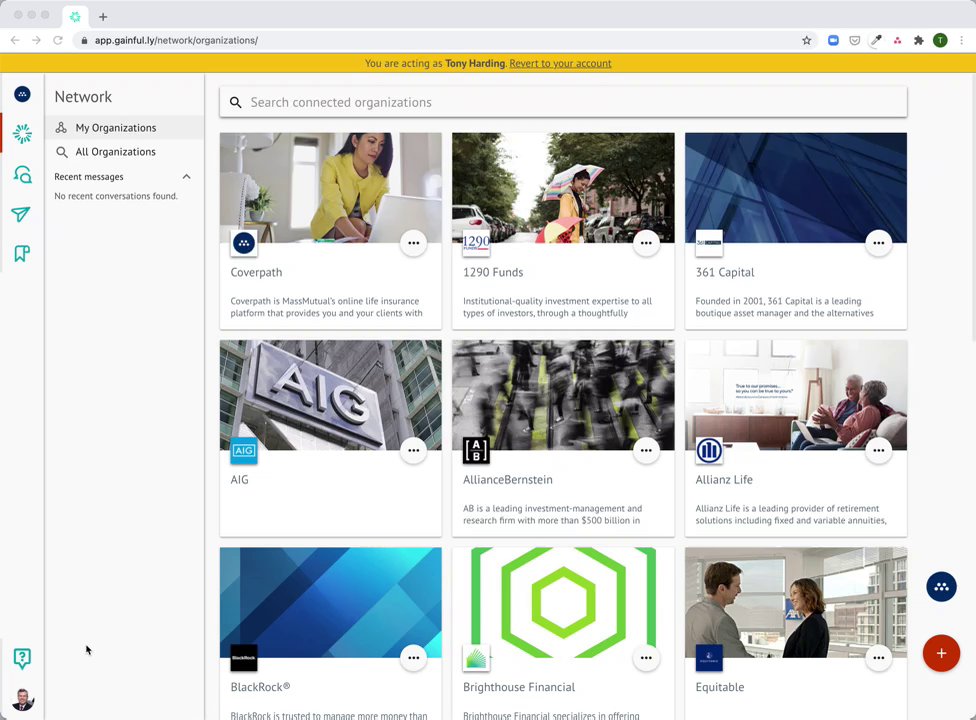Open the paper plane send icon
976x720 pixels.
[21, 215]
